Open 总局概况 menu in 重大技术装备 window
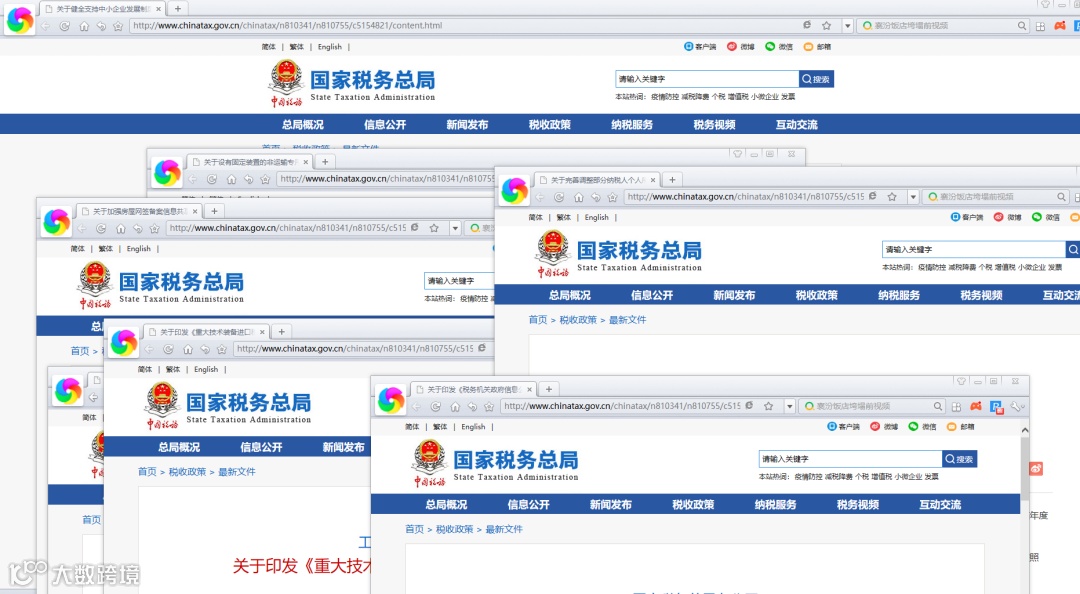The height and width of the screenshot is (594, 1080). 179,447
